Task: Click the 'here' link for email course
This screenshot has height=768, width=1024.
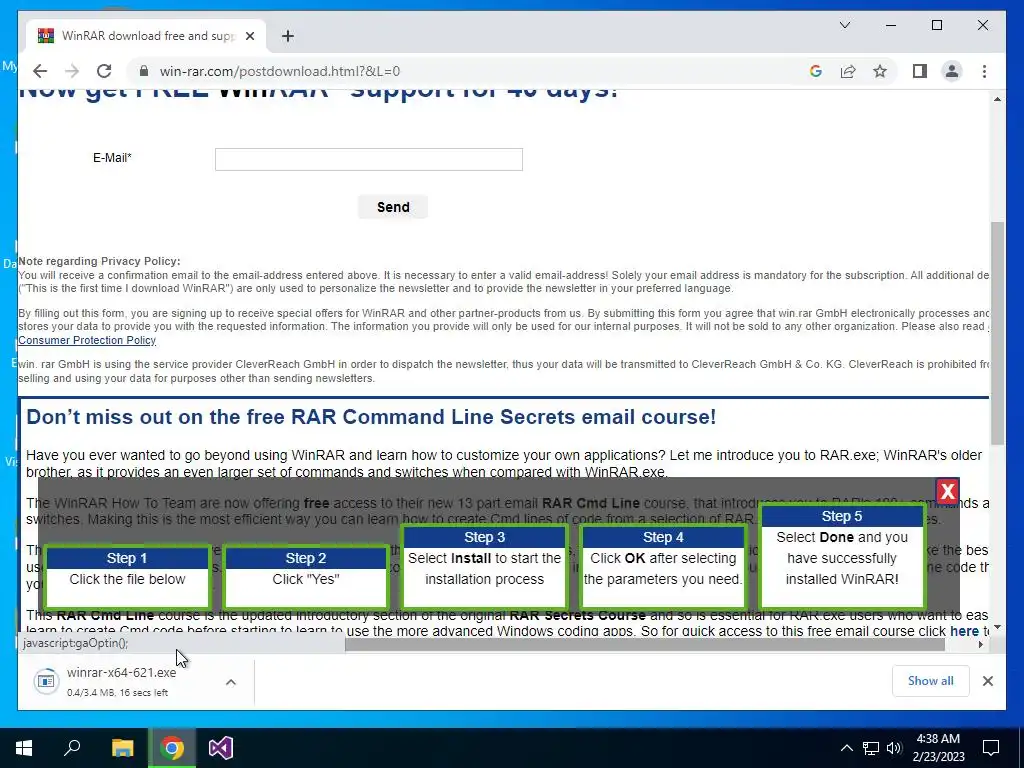Action: [964, 631]
